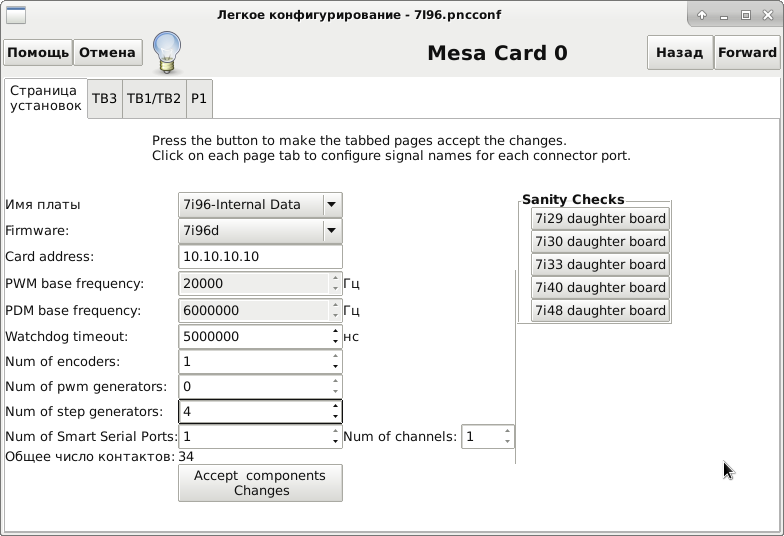Open the TB1/TB2 tab
Viewport: 784px width, 536px height.
[x=154, y=99]
